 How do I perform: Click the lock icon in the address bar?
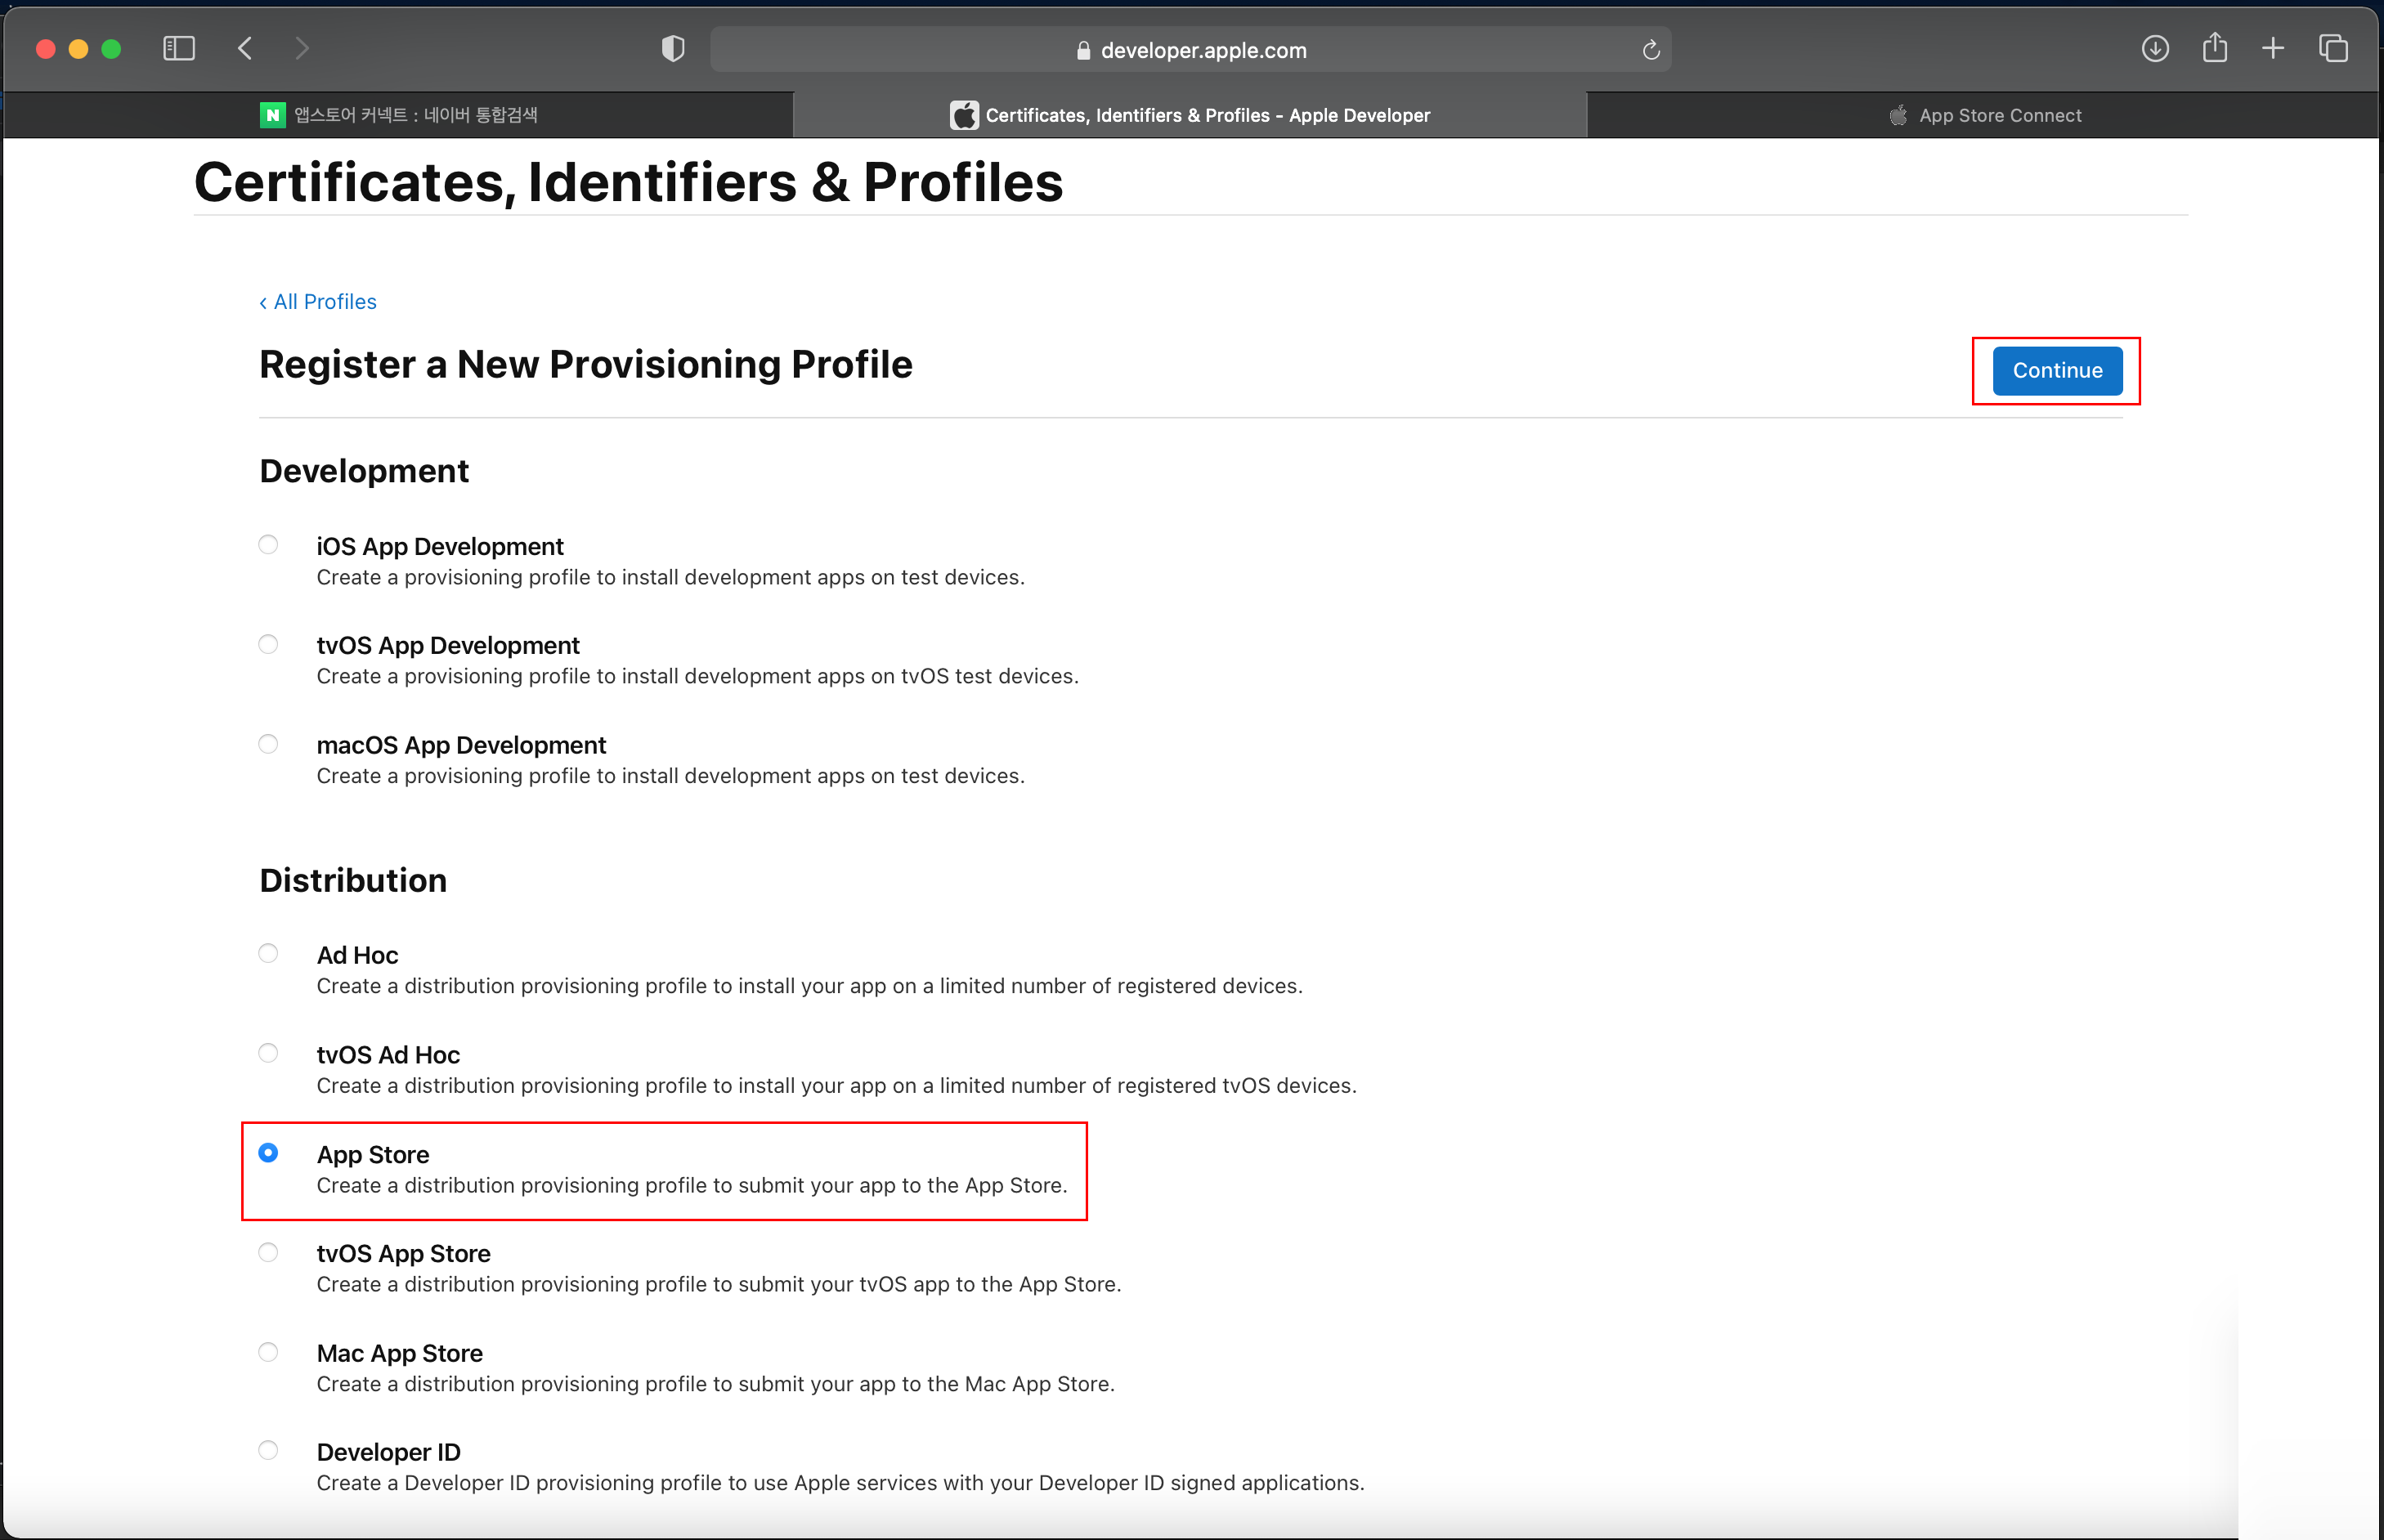[1083, 50]
